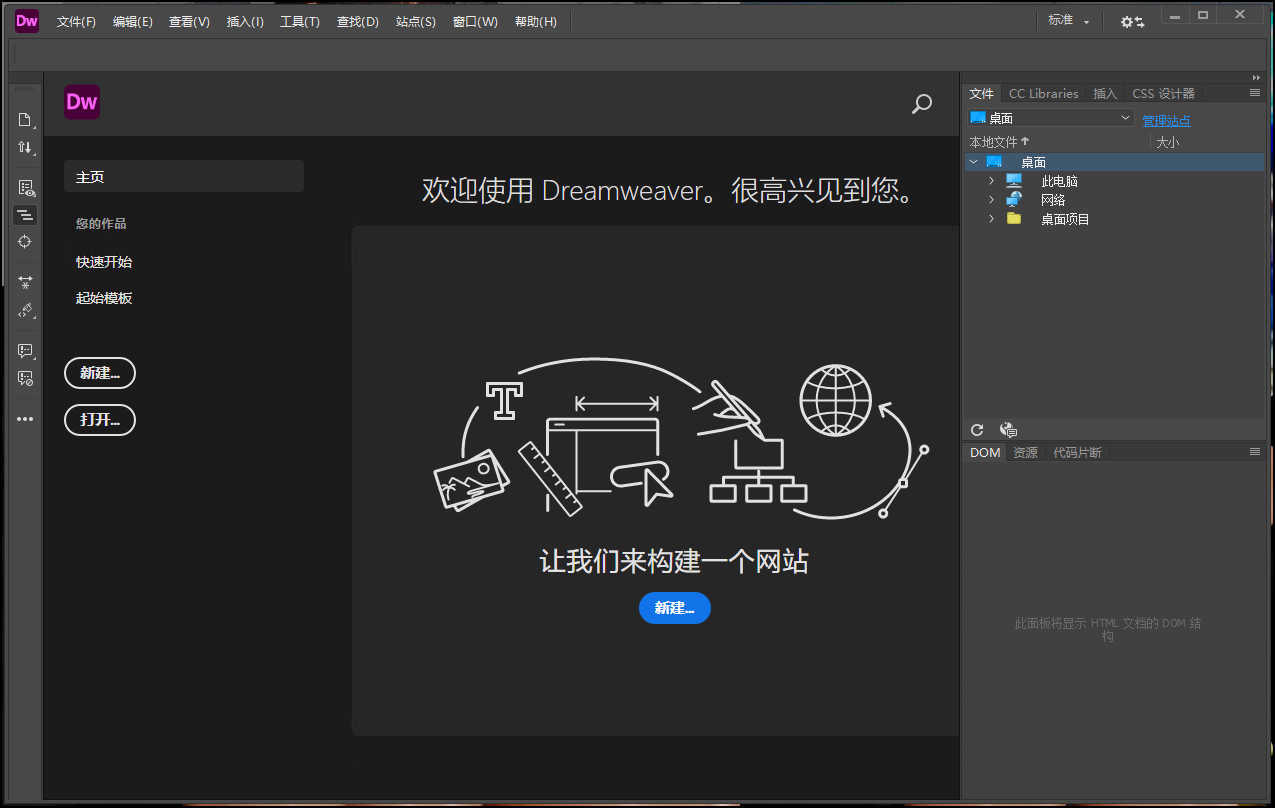Click the Open Documents icon in left toolbar
The height and width of the screenshot is (808, 1275).
coord(25,120)
